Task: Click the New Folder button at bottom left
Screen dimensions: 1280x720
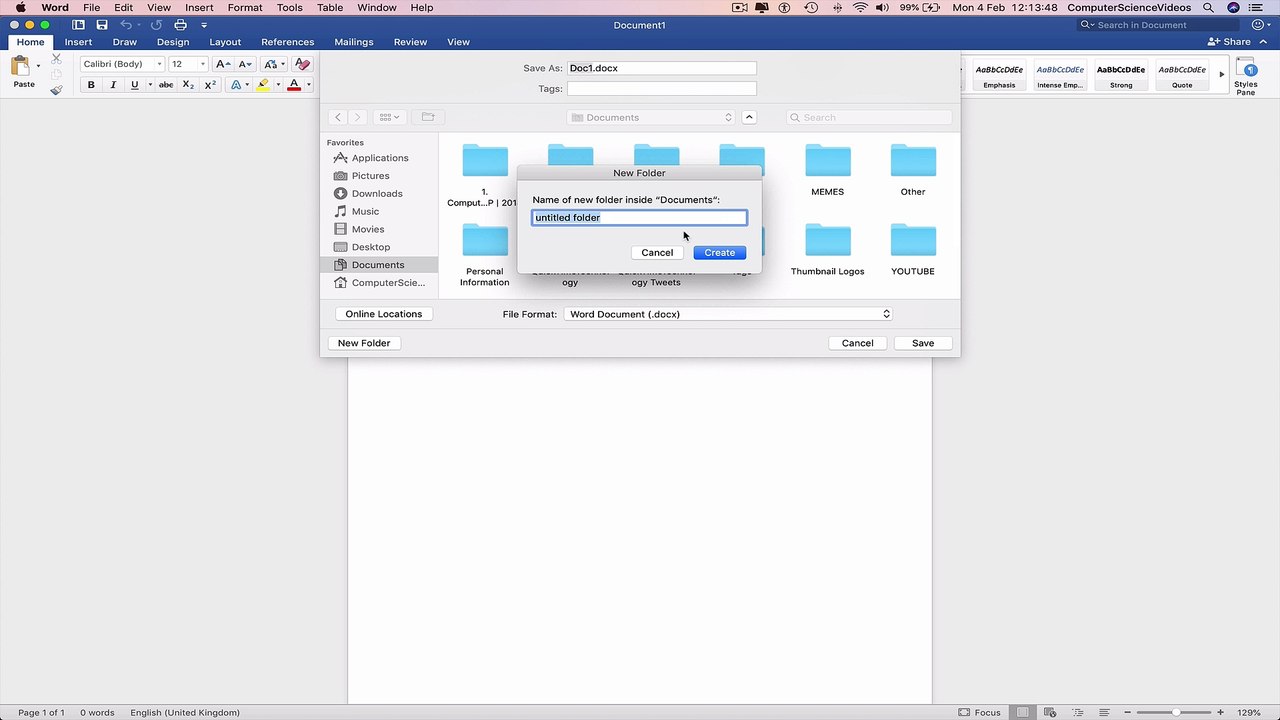Action: tap(364, 343)
